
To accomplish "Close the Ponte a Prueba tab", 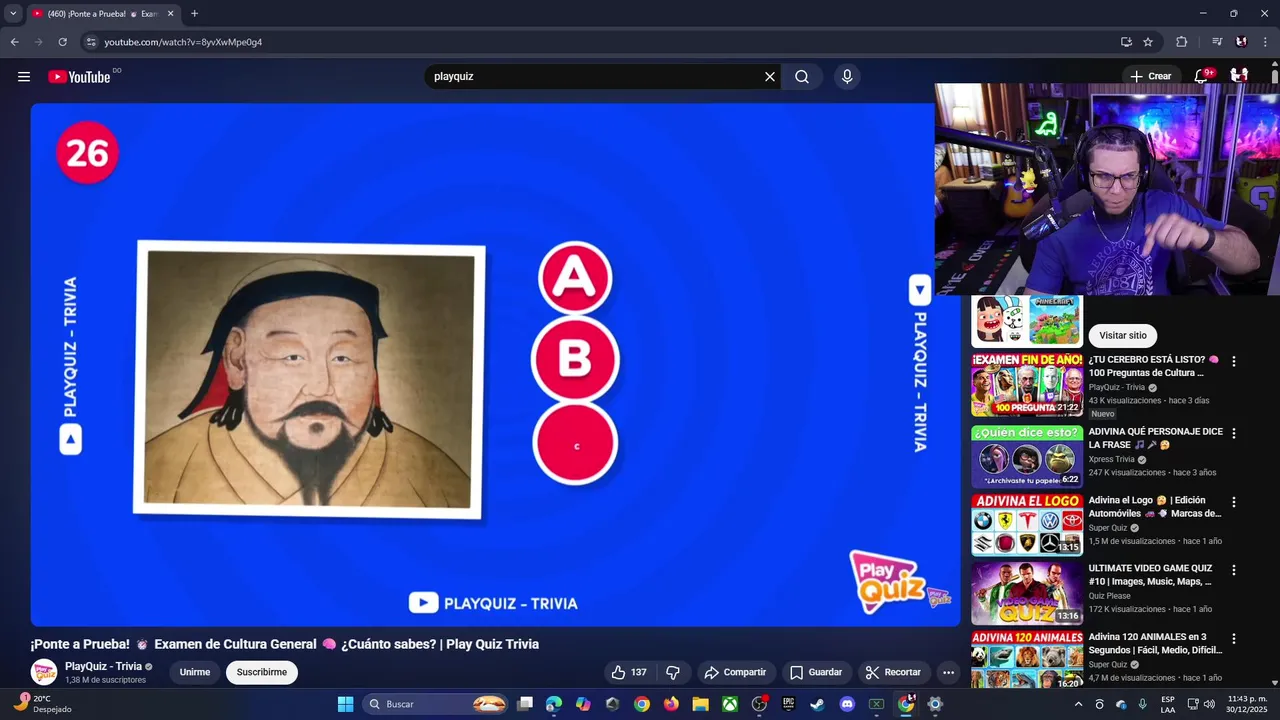I will click(x=170, y=14).
